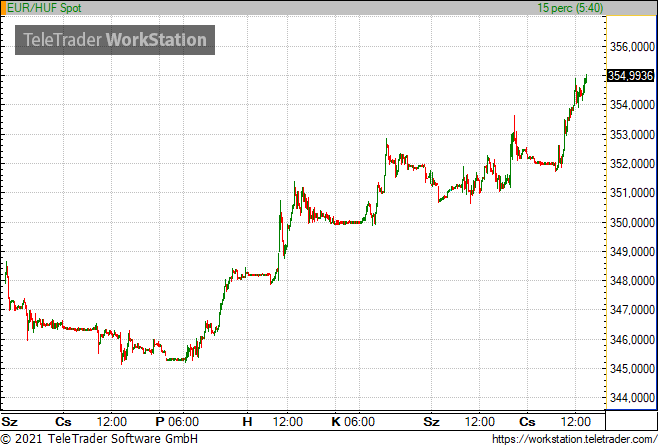Viewport: 658px width, 448px height.
Task: Open the workstation.teletrader.com link
Action: [574, 439]
